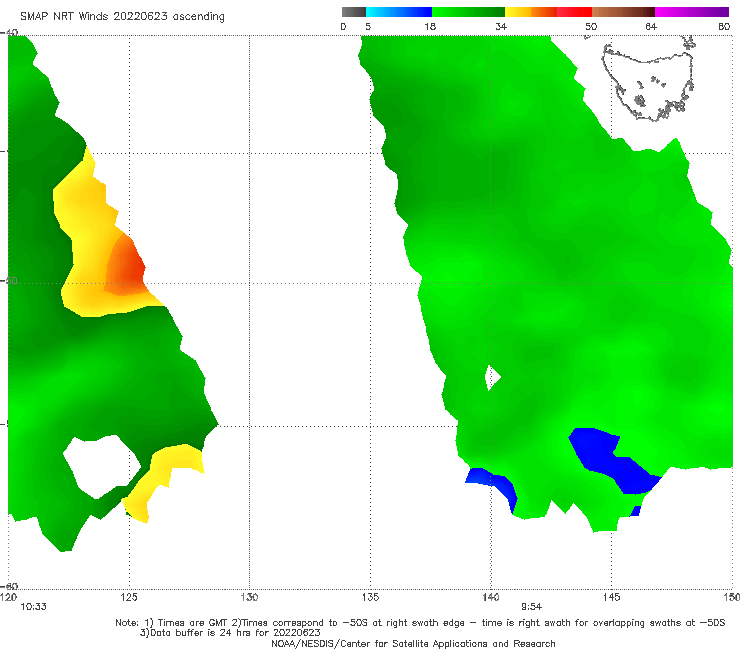The height and width of the screenshot is (650, 740).
Task: Click the note line beginning "Note: 1) Times are GMT"
Action: 420,623
